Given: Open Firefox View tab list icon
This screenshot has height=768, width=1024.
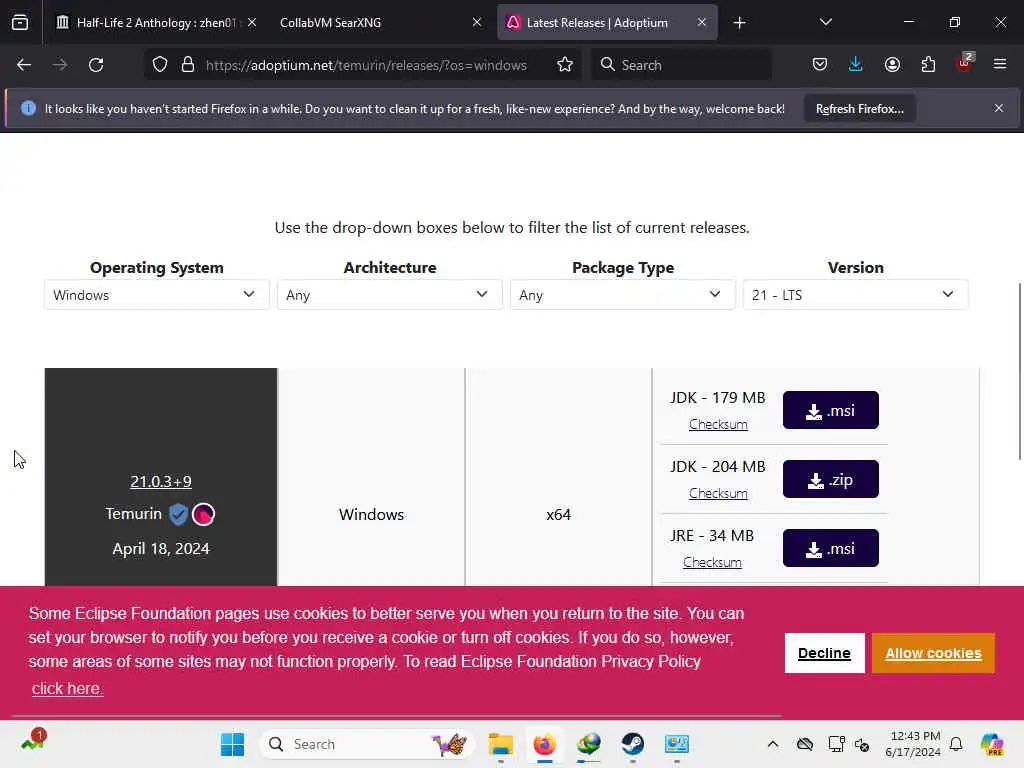Looking at the screenshot, I should pos(20,23).
